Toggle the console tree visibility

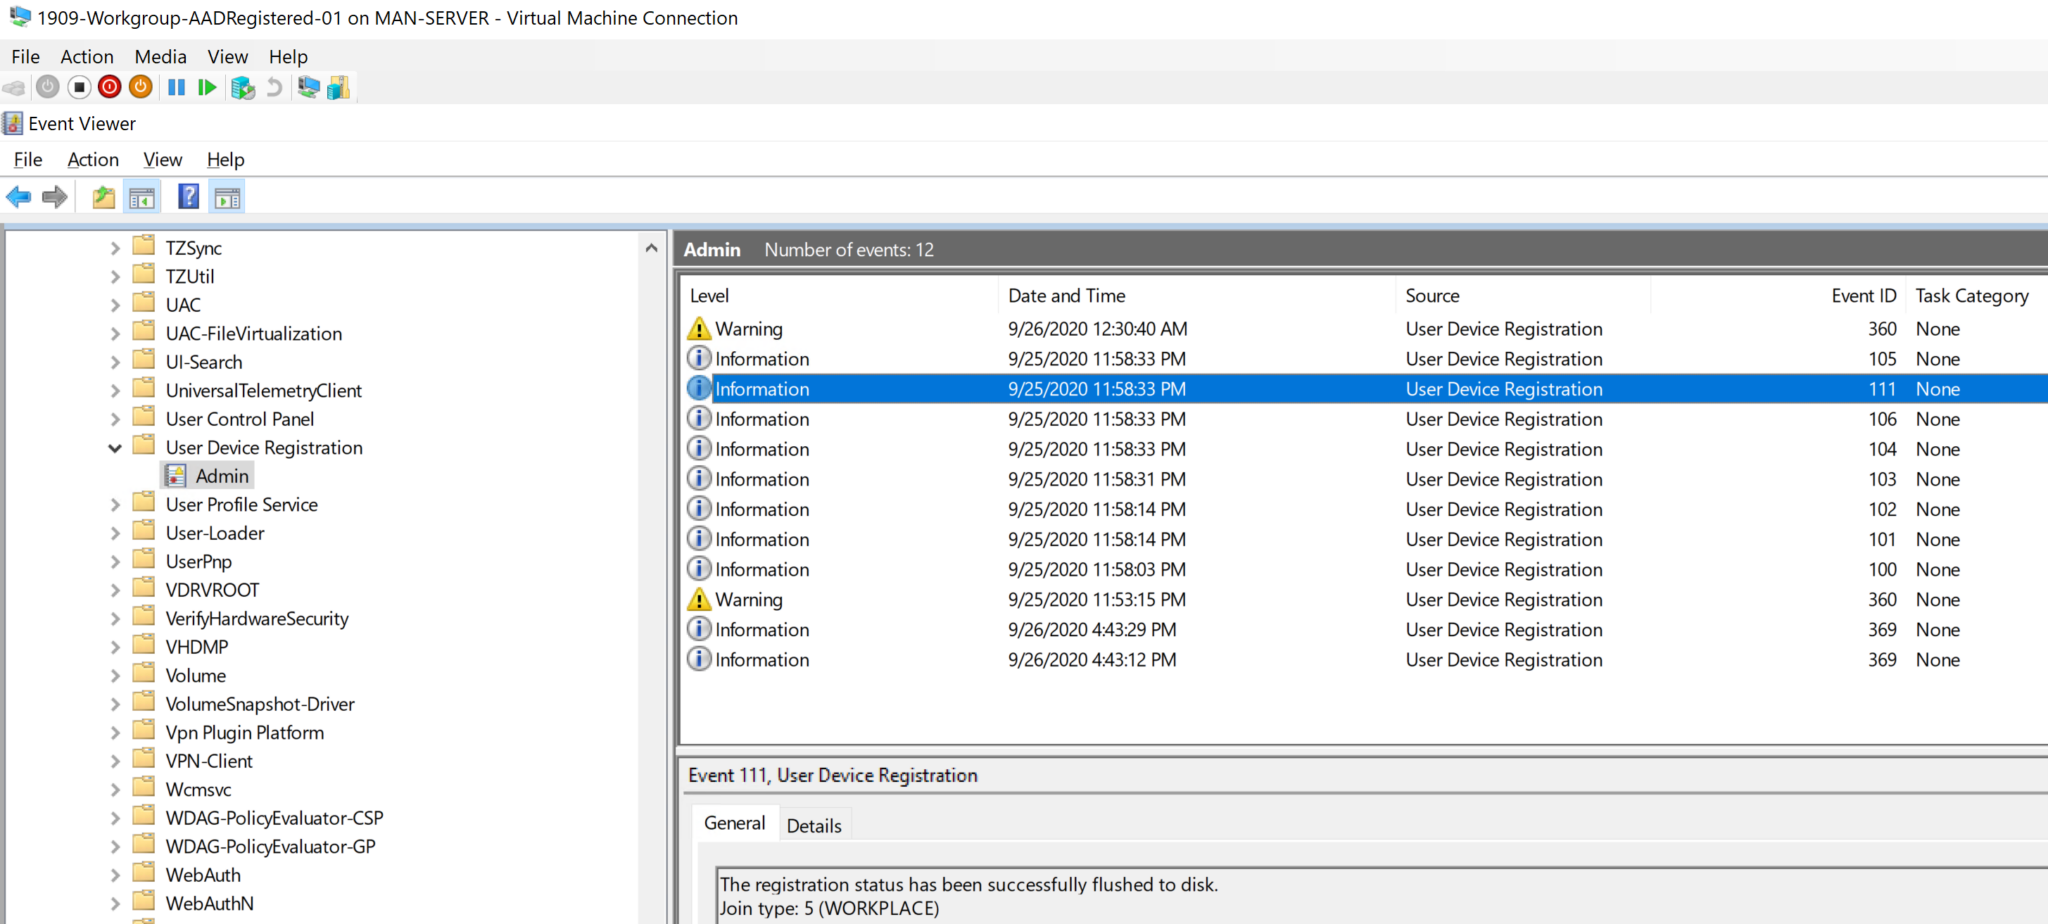click(x=142, y=196)
